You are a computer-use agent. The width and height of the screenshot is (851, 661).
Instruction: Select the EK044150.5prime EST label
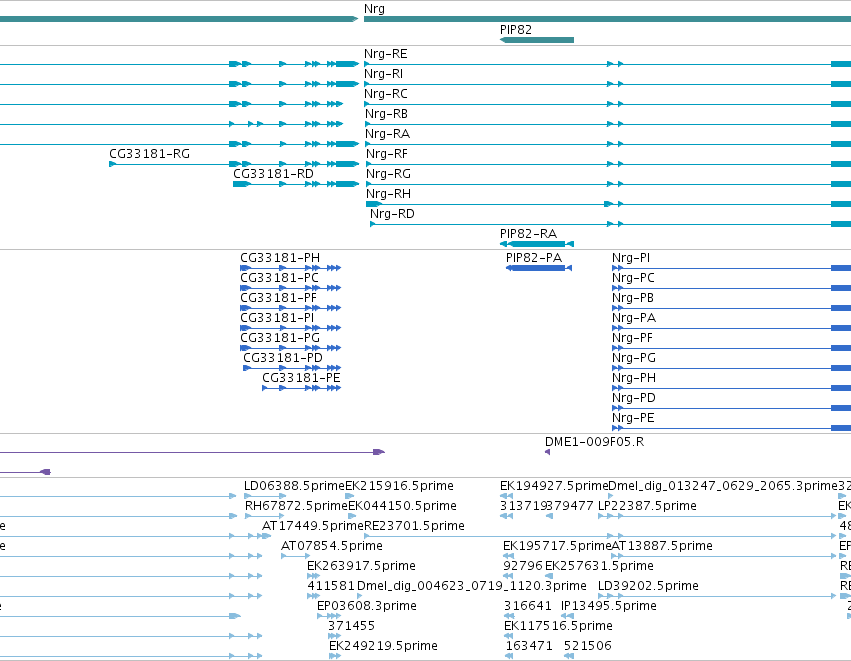402,506
